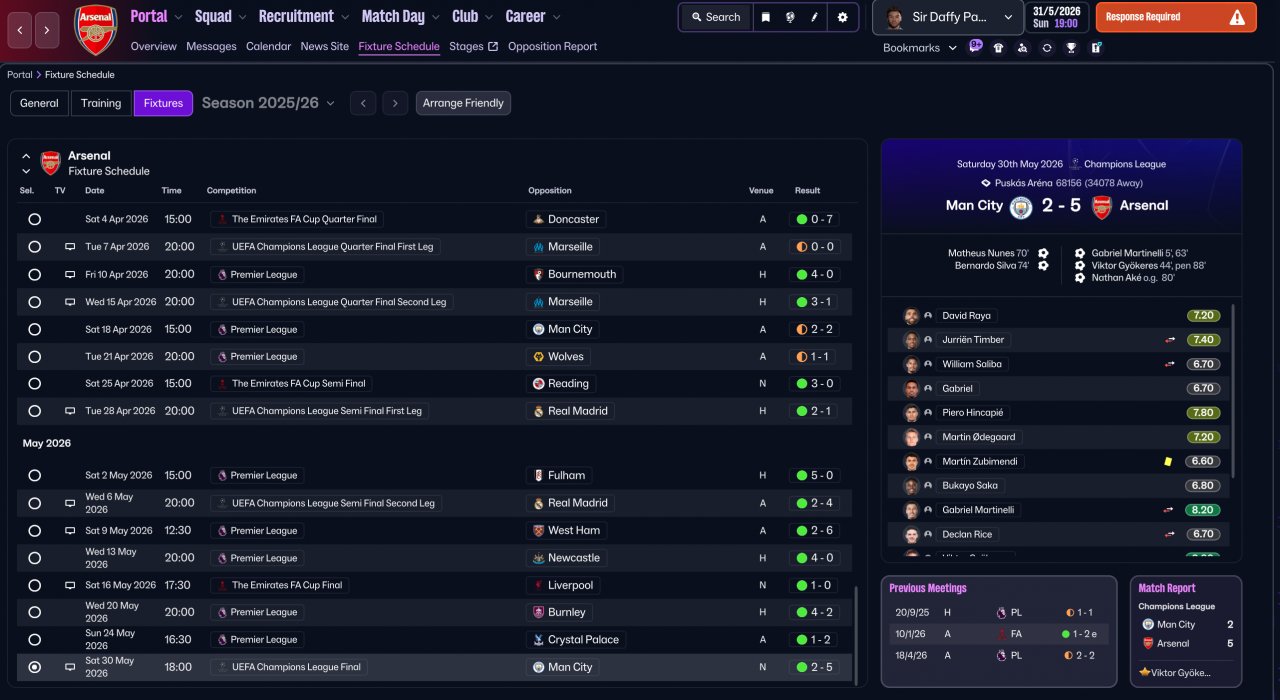Click the Arsenal badge in match summary
The image size is (1280, 700).
(x=1101, y=206)
